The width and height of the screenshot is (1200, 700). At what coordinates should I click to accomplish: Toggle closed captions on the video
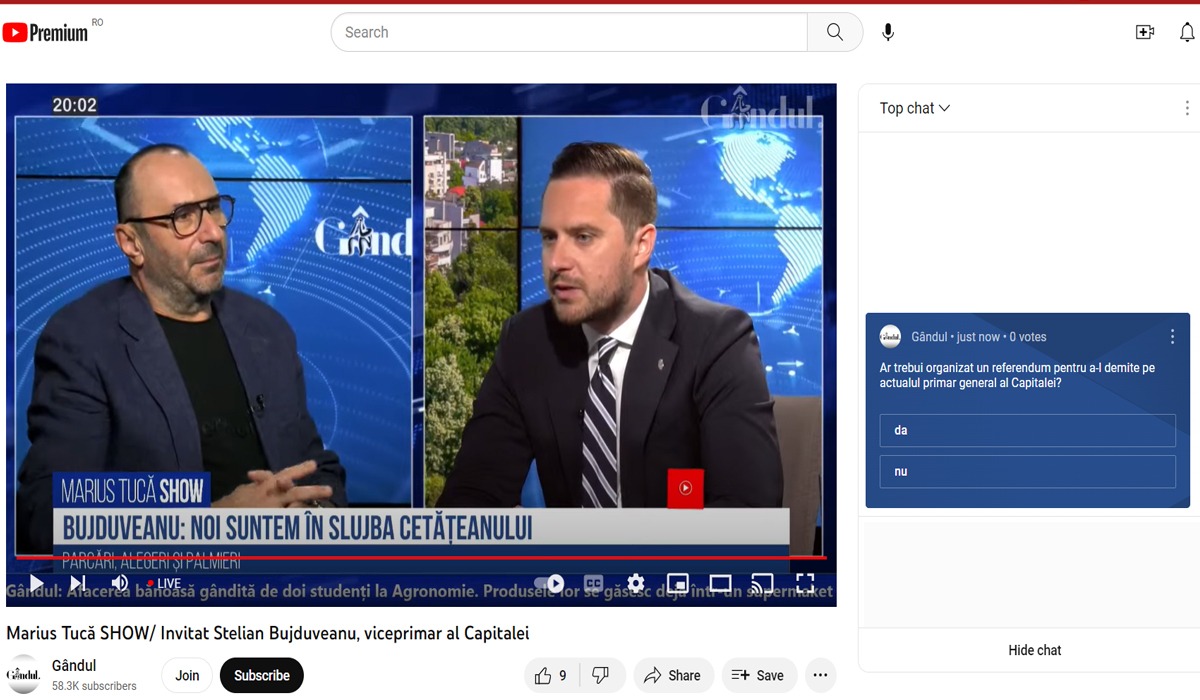pos(594,583)
